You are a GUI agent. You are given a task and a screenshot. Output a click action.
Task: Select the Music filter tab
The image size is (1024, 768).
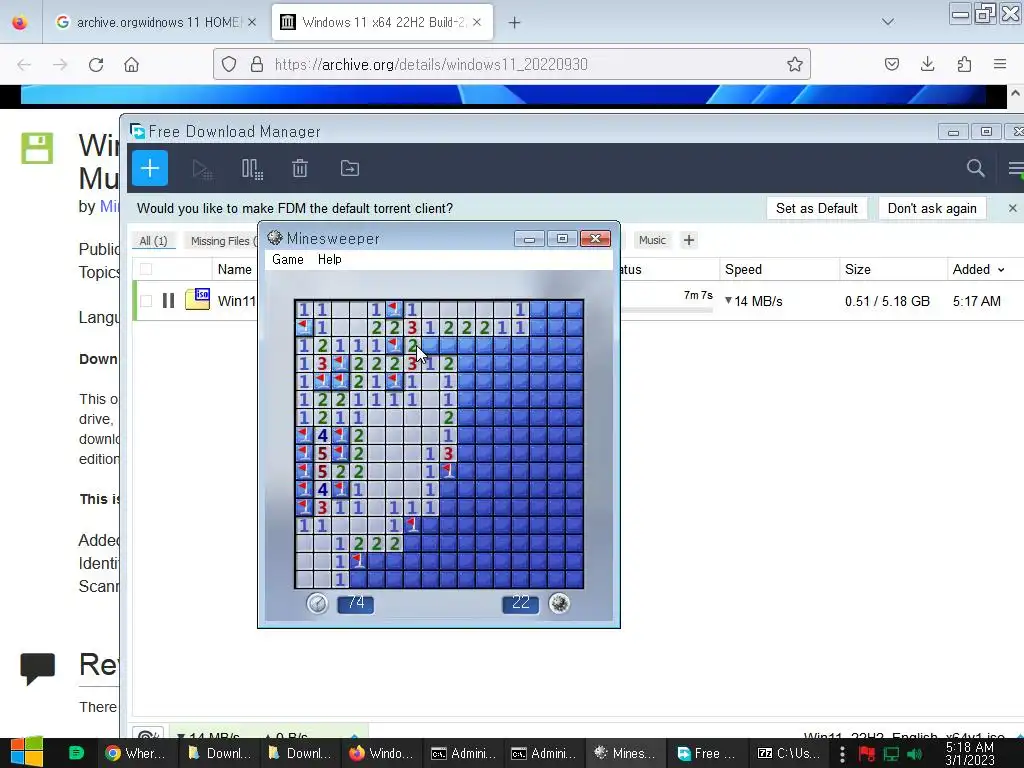click(652, 240)
